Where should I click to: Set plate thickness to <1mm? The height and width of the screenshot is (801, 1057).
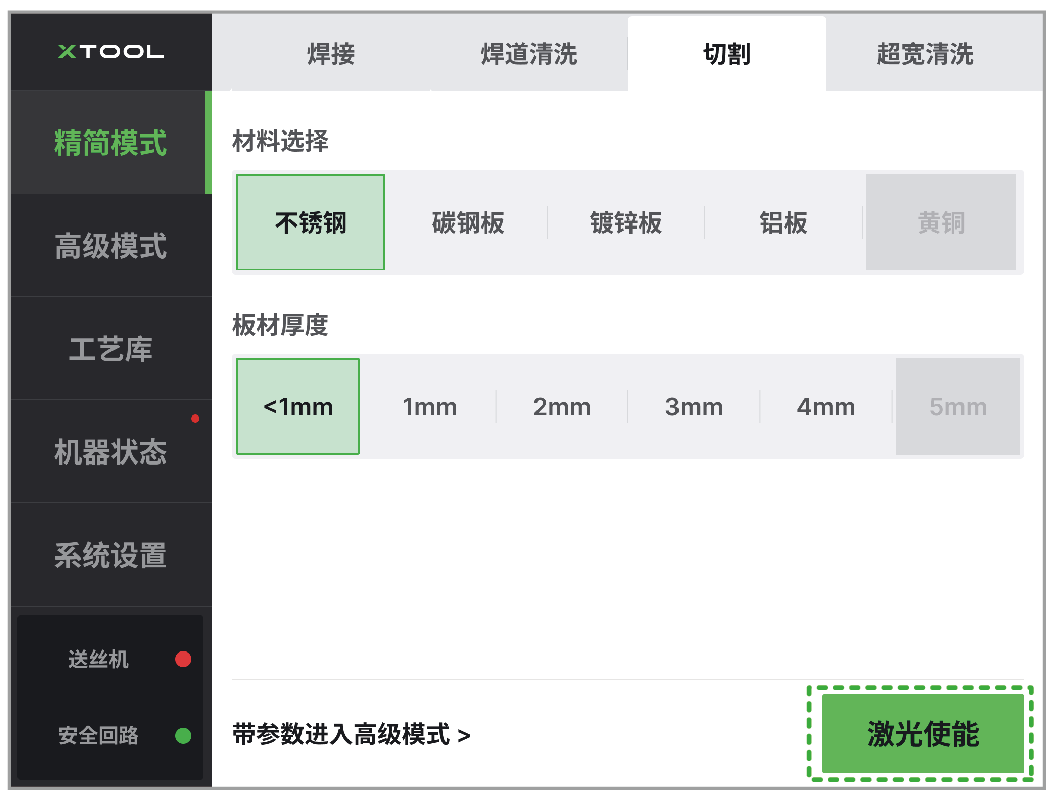pyautogui.click(x=298, y=407)
